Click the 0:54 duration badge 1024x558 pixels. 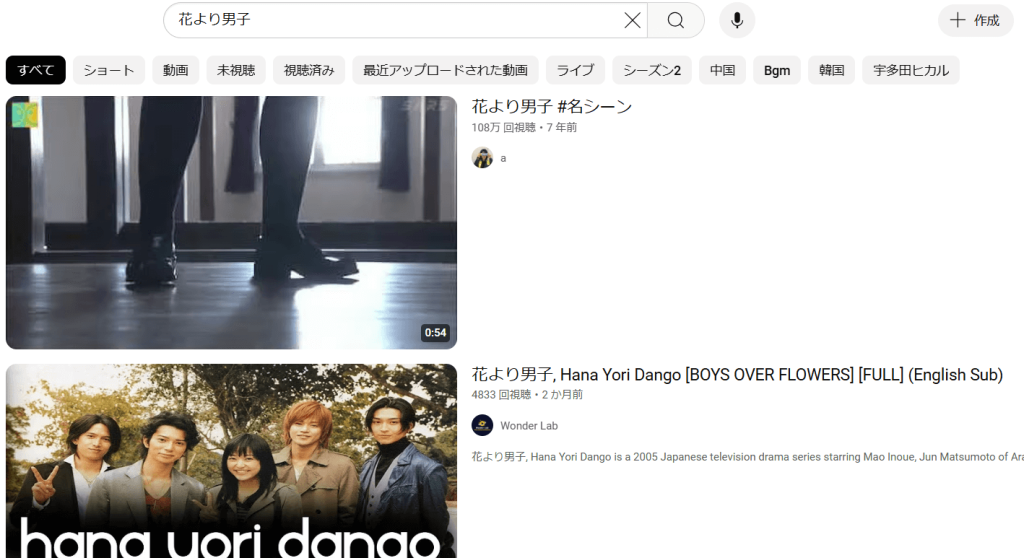click(436, 333)
